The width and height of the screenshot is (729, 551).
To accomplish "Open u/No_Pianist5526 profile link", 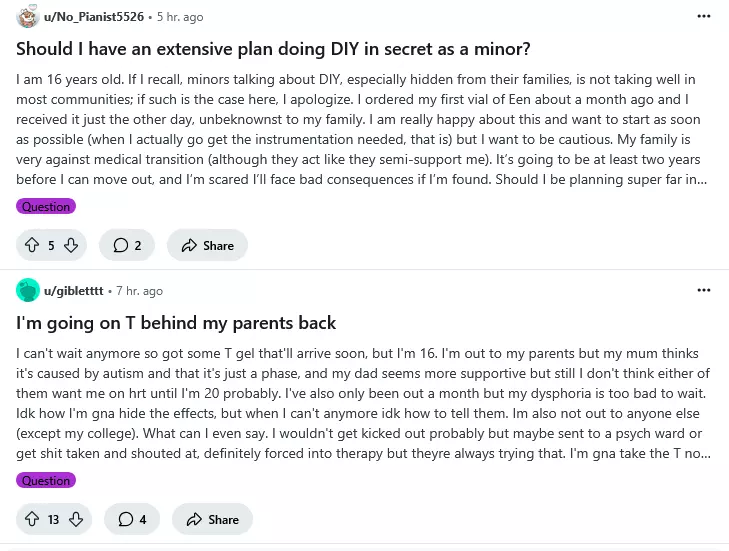I will click(94, 17).
